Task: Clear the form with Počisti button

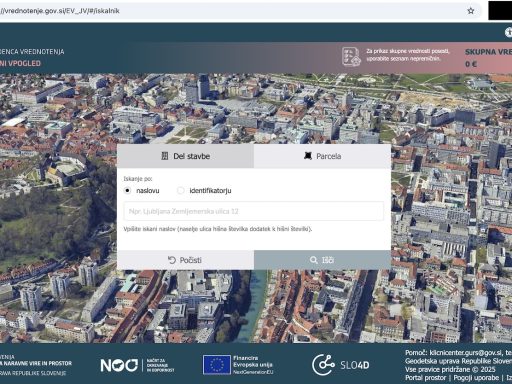Action: [x=185, y=260]
